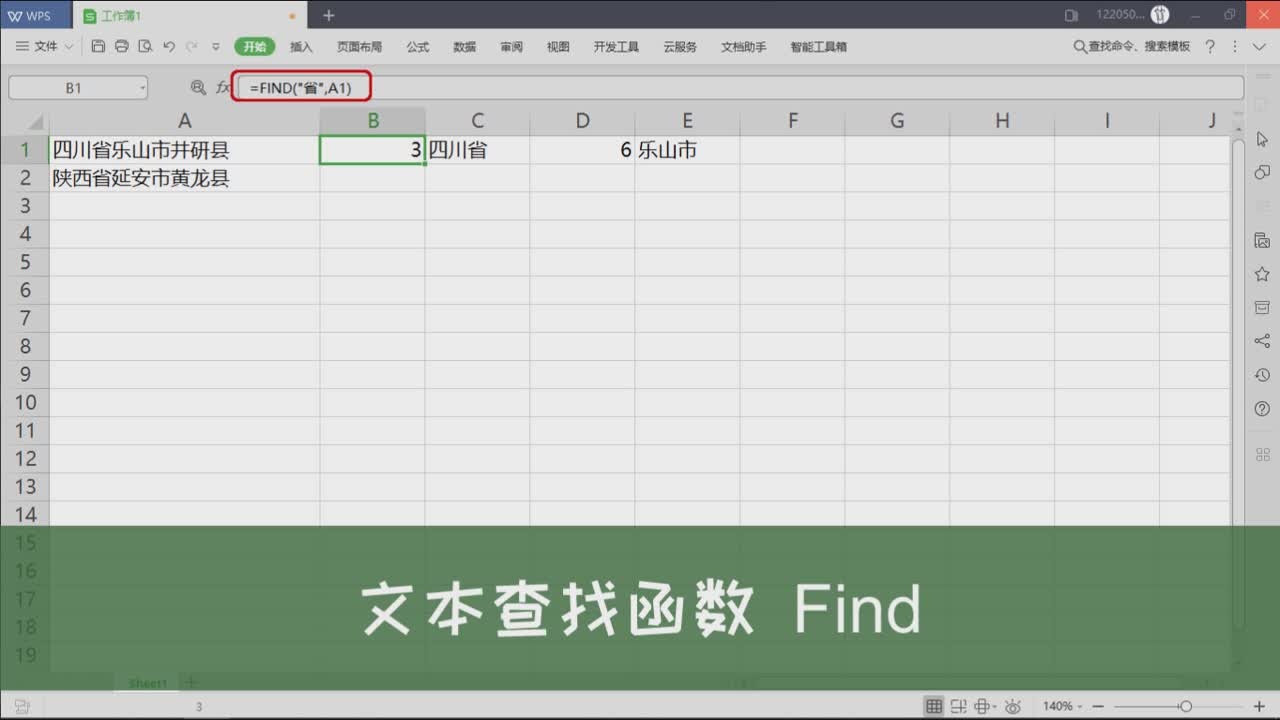
Task: Open the 数据 ribbon tab
Action: point(465,47)
